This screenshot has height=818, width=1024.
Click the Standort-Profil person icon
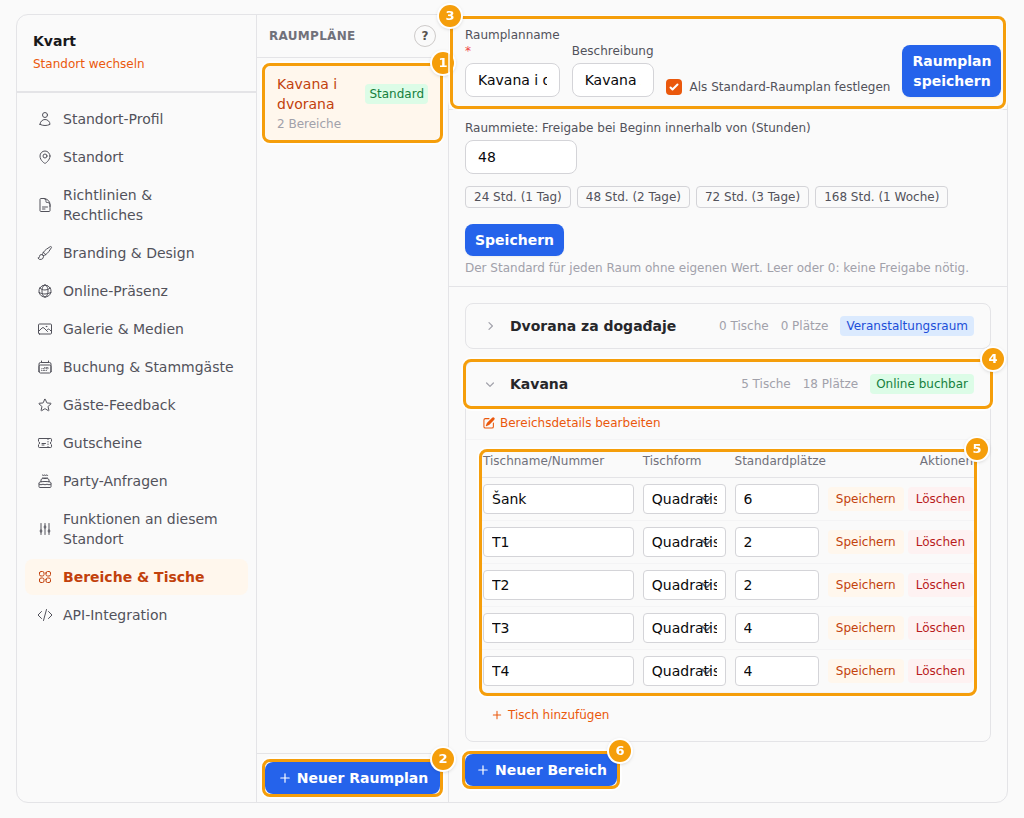tap(44, 119)
